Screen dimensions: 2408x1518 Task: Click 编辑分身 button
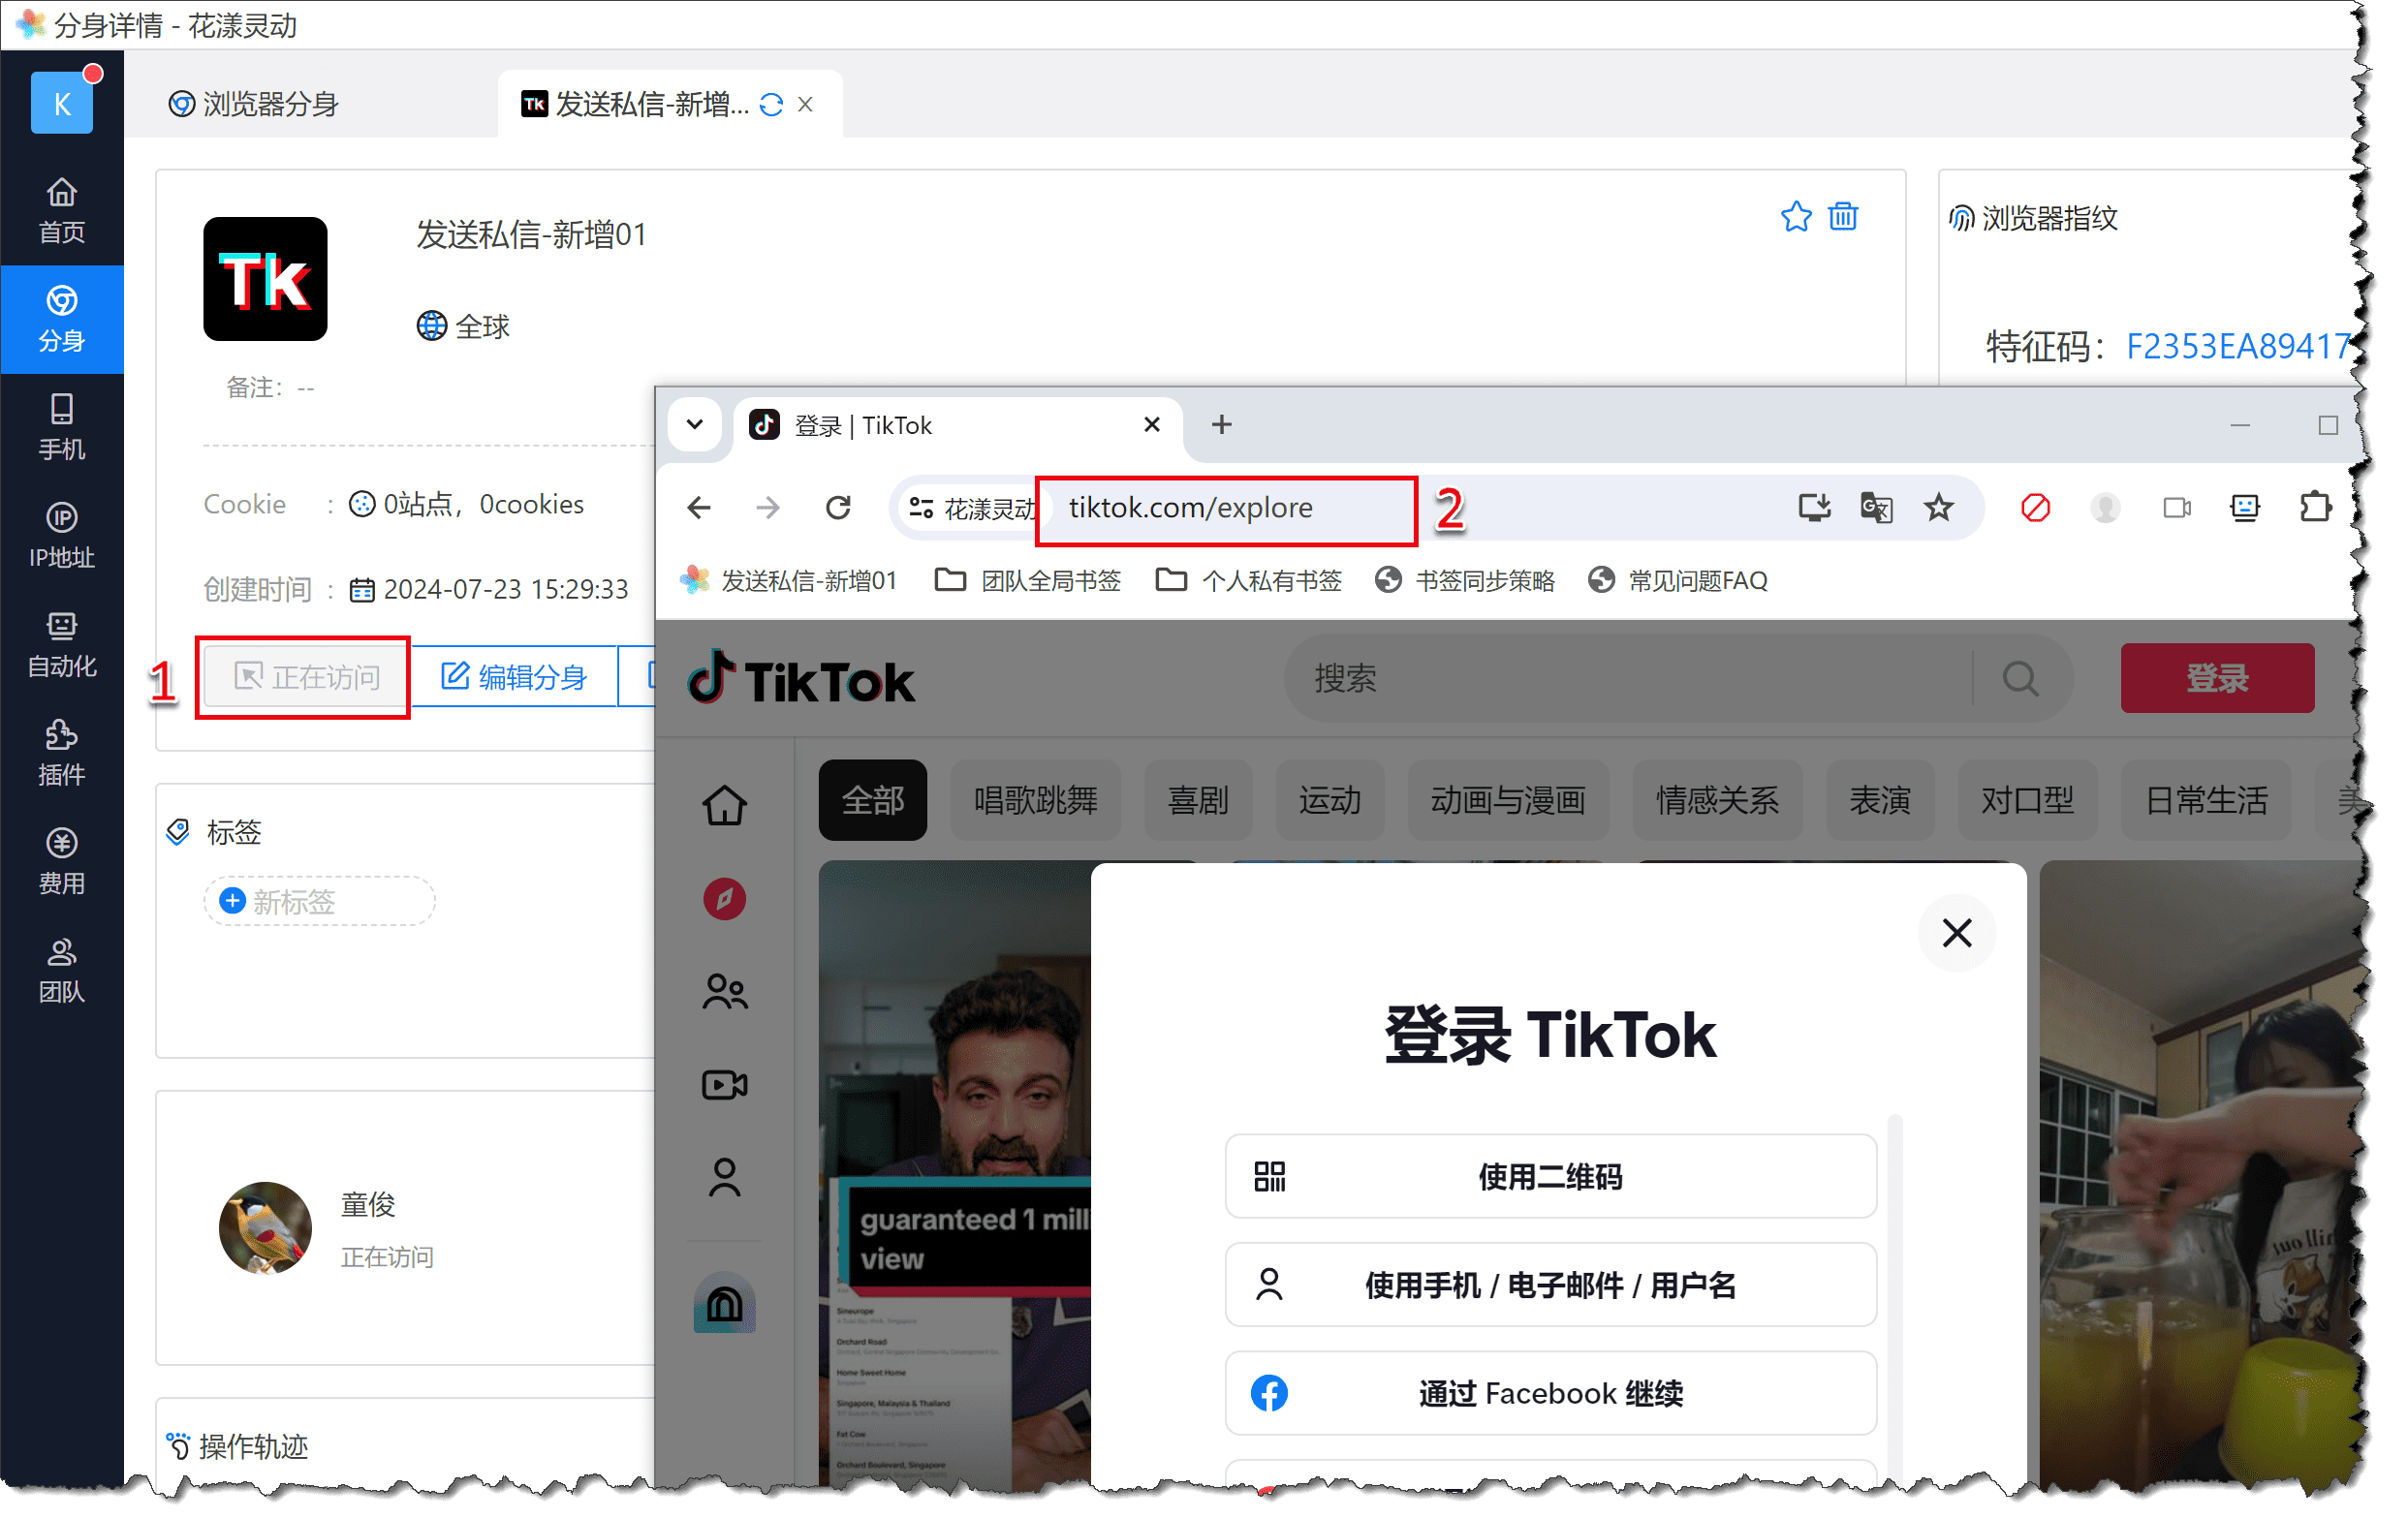[x=514, y=677]
